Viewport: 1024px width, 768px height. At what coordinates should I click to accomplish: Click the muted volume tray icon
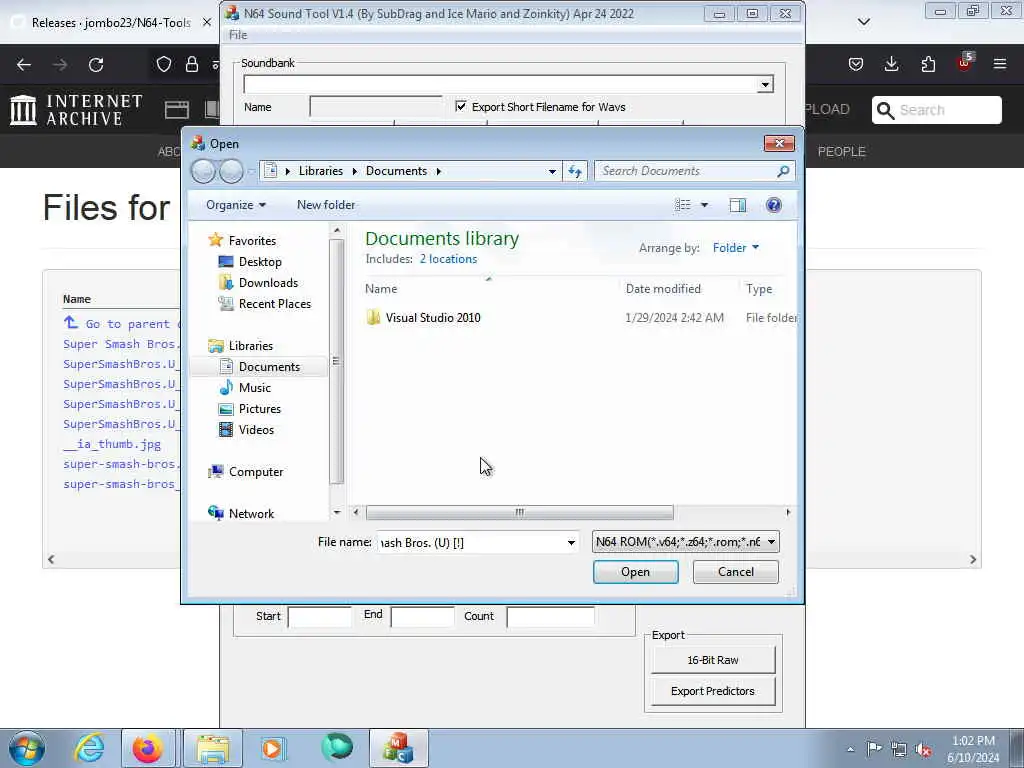(923, 749)
